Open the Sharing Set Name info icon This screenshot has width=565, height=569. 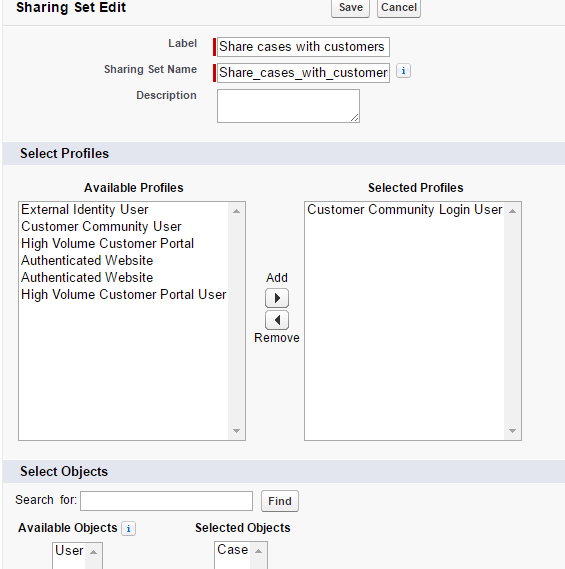pyautogui.click(x=403, y=71)
